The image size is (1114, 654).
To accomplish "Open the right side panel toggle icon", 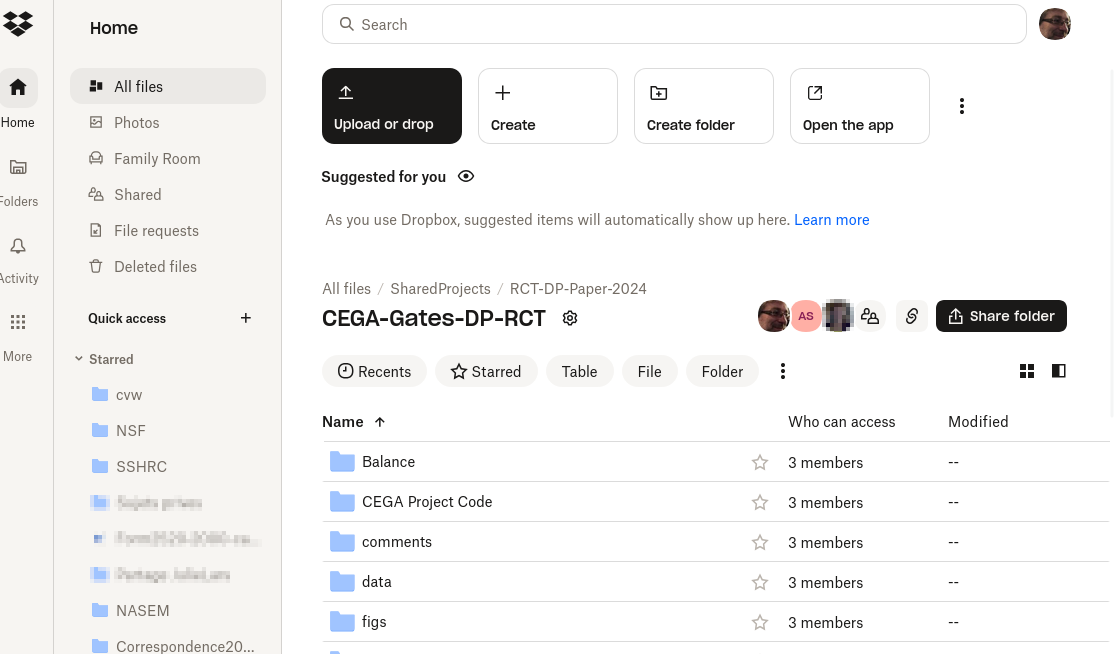I will [x=1058, y=371].
